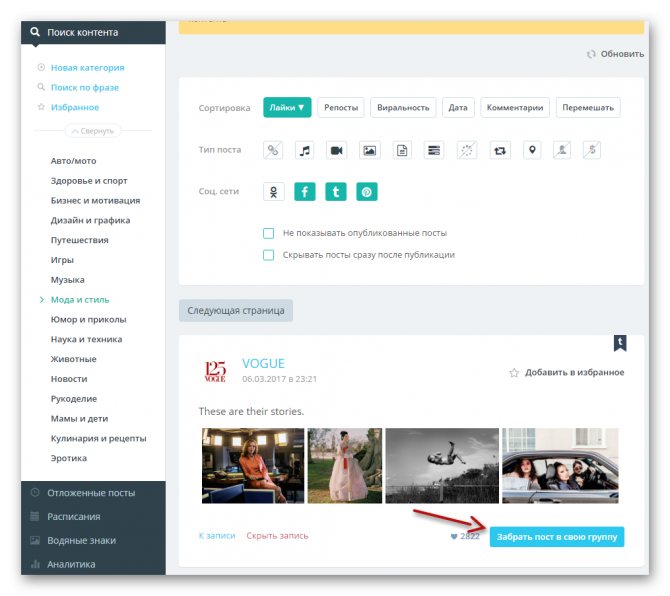Open the К записи link
670x596 pixels.
coord(217,535)
